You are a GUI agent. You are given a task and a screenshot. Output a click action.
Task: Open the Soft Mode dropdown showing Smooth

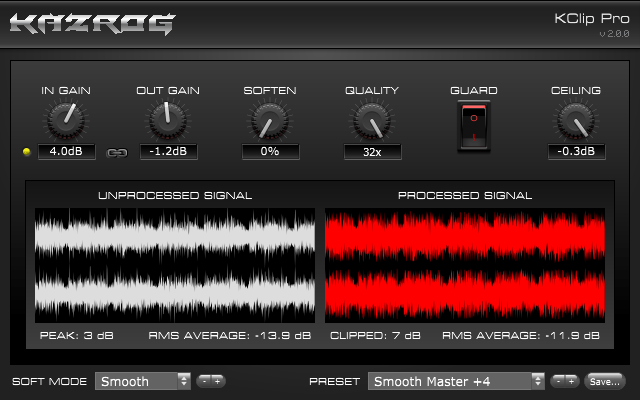(x=143, y=381)
